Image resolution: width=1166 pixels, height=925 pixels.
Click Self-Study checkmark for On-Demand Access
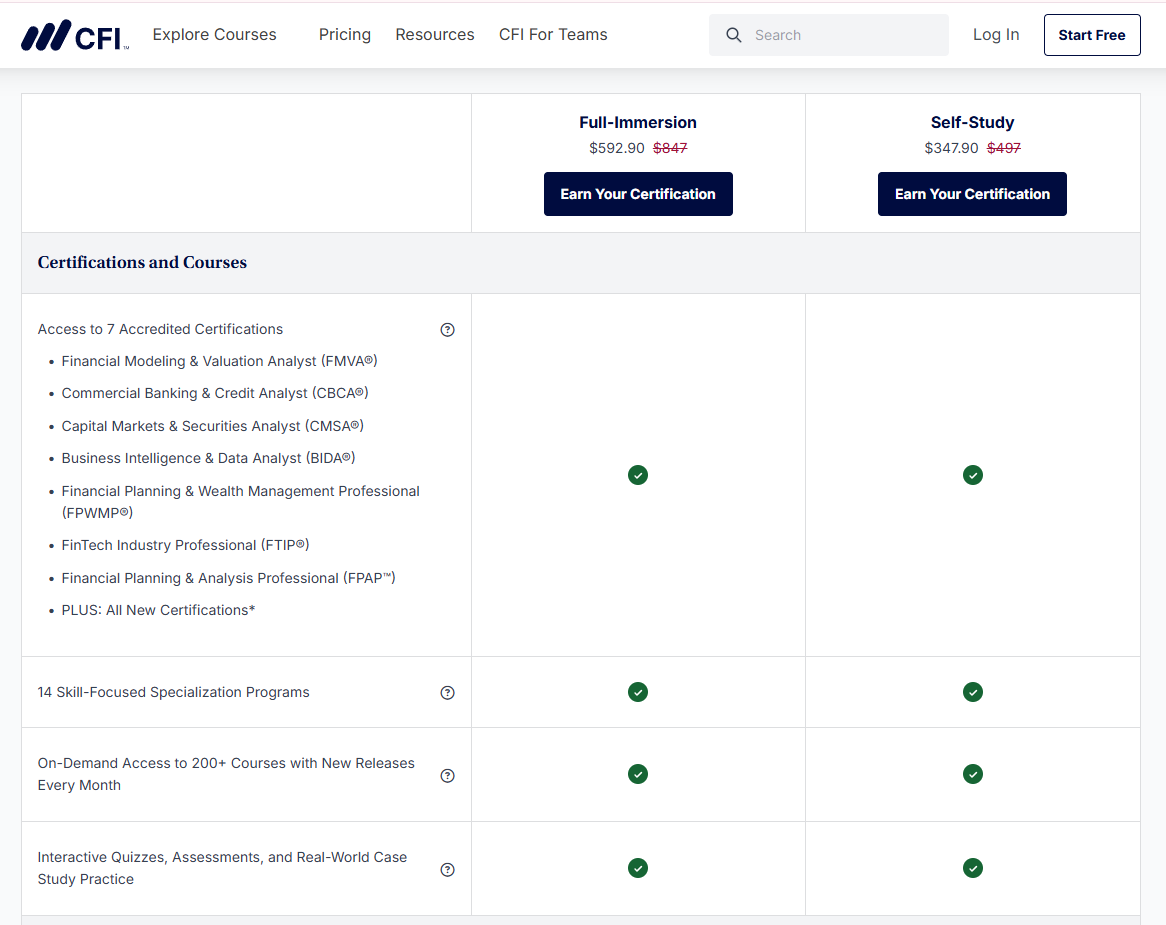point(973,774)
